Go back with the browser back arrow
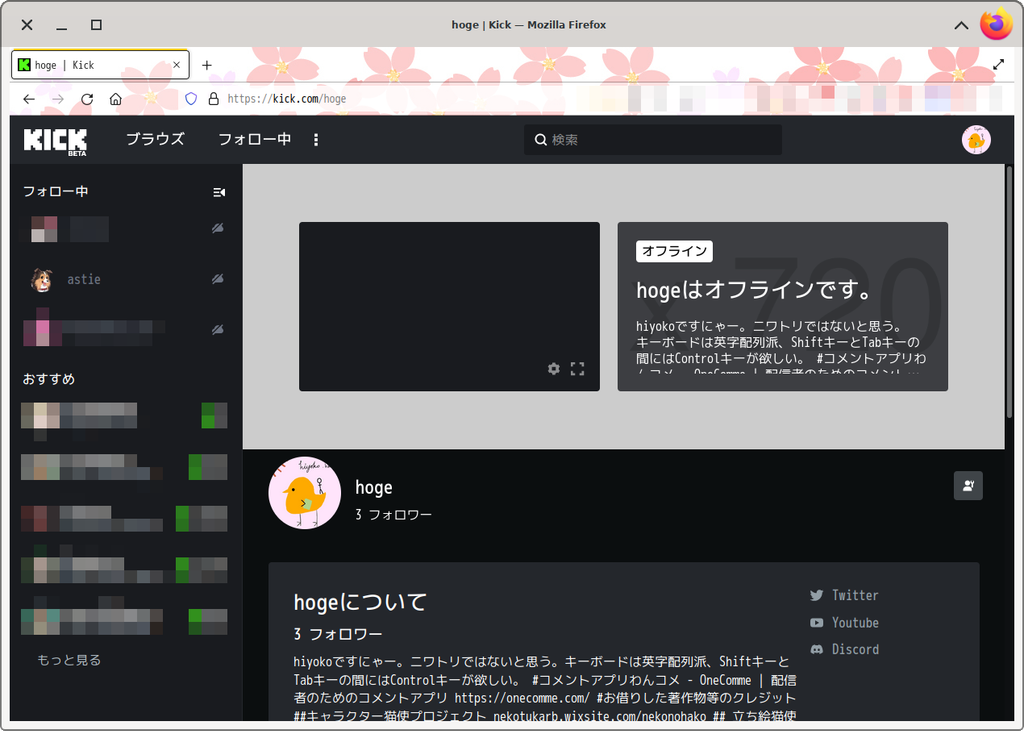The width and height of the screenshot is (1024, 731). tap(28, 99)
